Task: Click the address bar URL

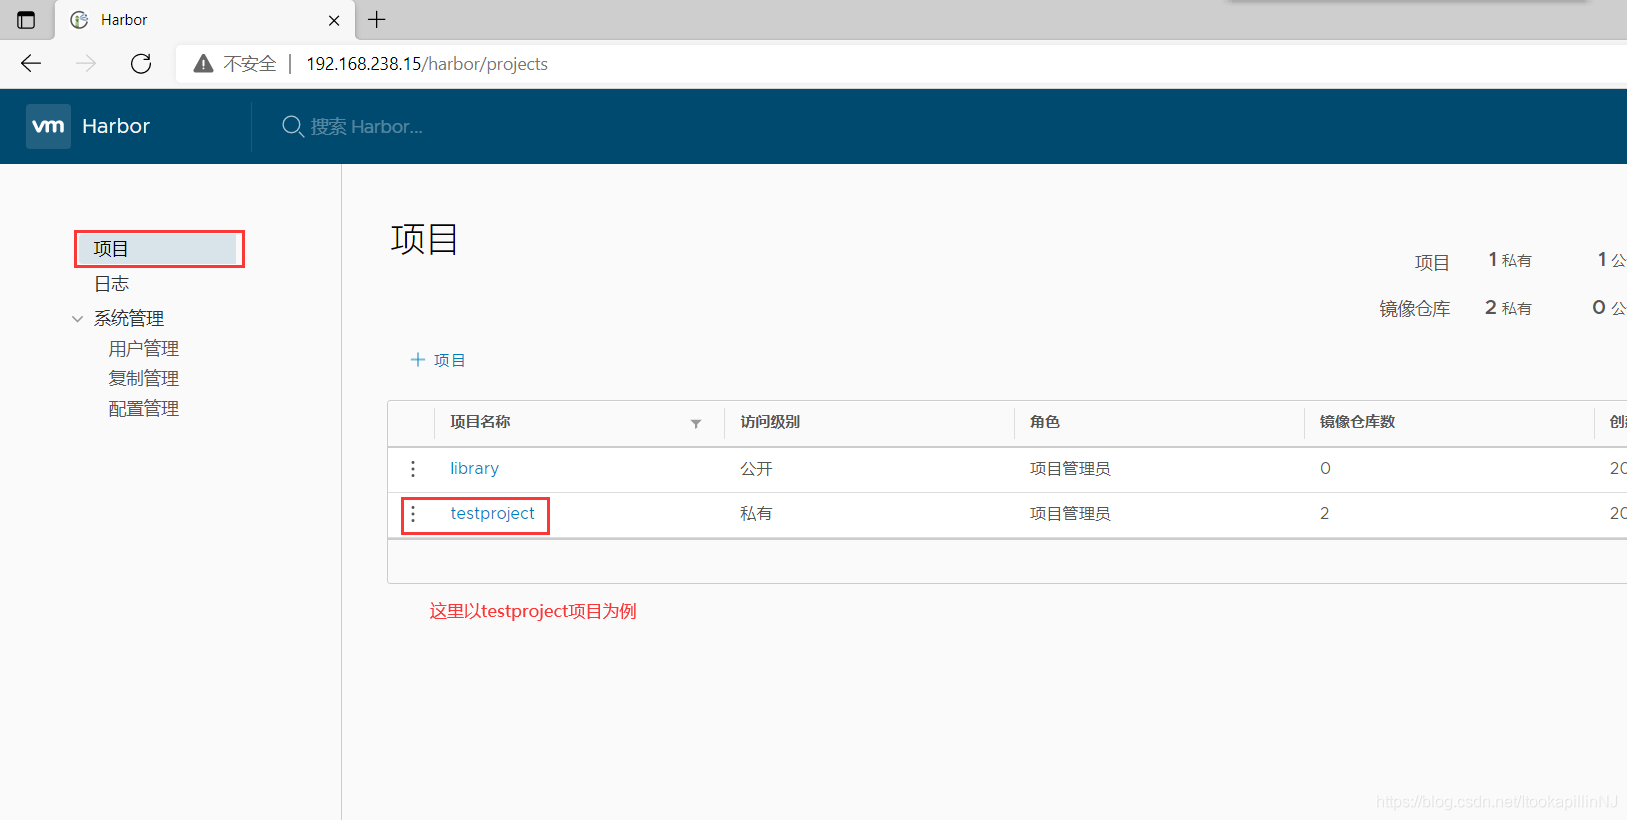Action: [427, 64]
